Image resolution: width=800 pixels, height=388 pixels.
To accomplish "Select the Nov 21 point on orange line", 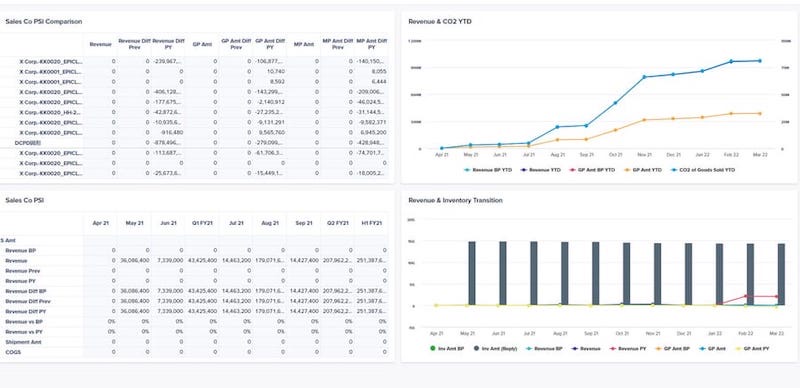I will click(644, 120).
